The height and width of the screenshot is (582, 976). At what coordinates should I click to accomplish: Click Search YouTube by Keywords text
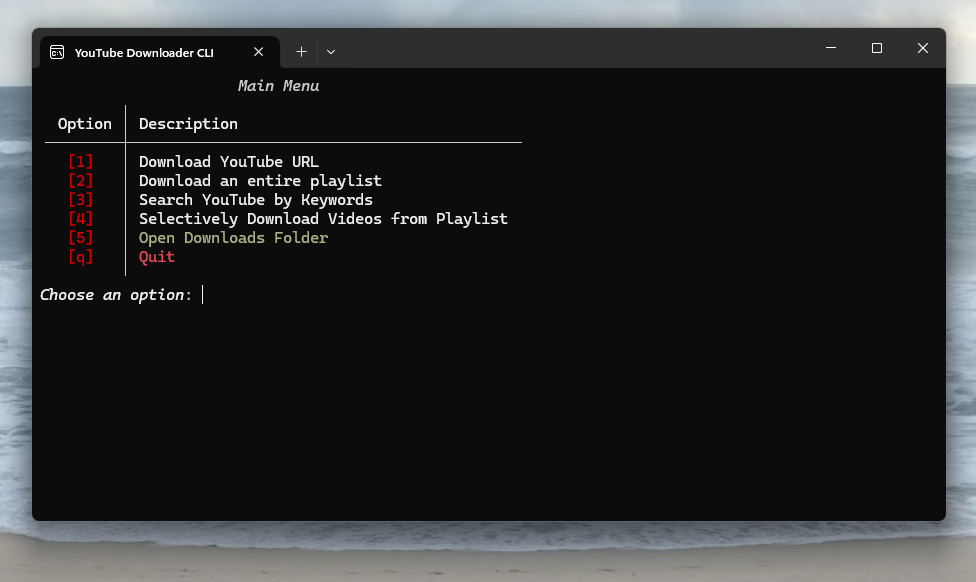(256, 200)
